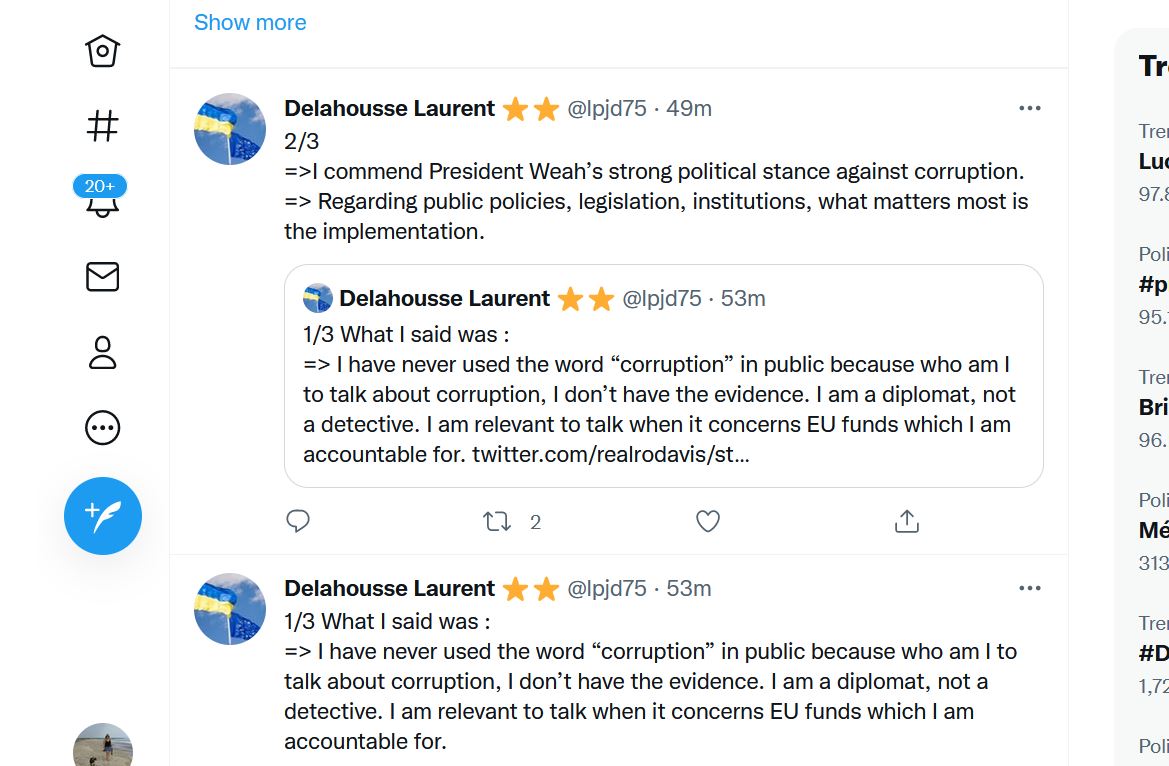Open options menu on 49m tweet
Image resolution: width=1169 pixels, height=766 pixels.
click(x=1029, y=108)
